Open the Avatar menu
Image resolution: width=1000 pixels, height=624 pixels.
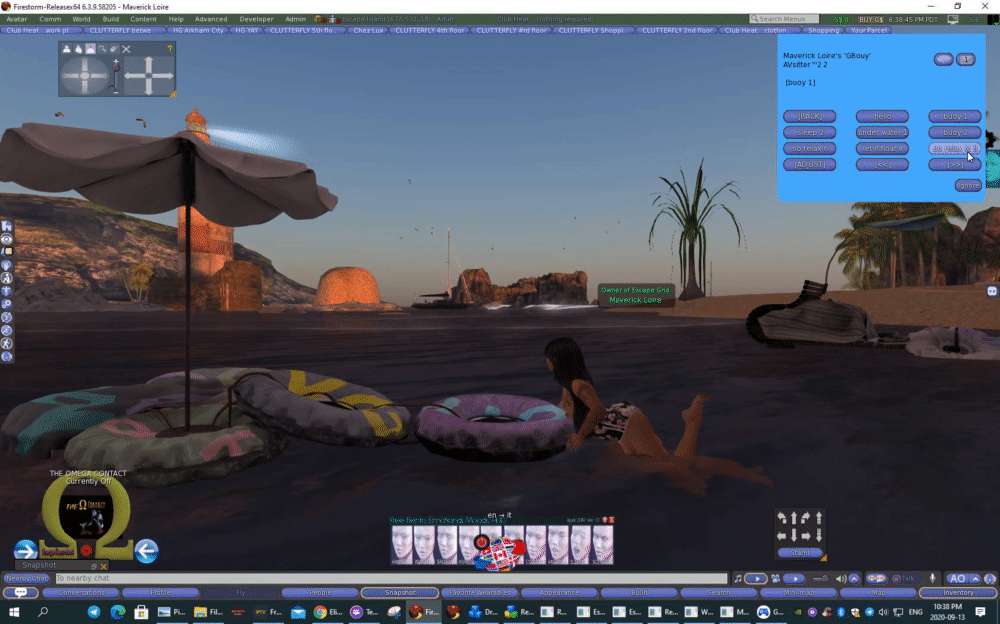pyautogui.click(x=17, y=19)
